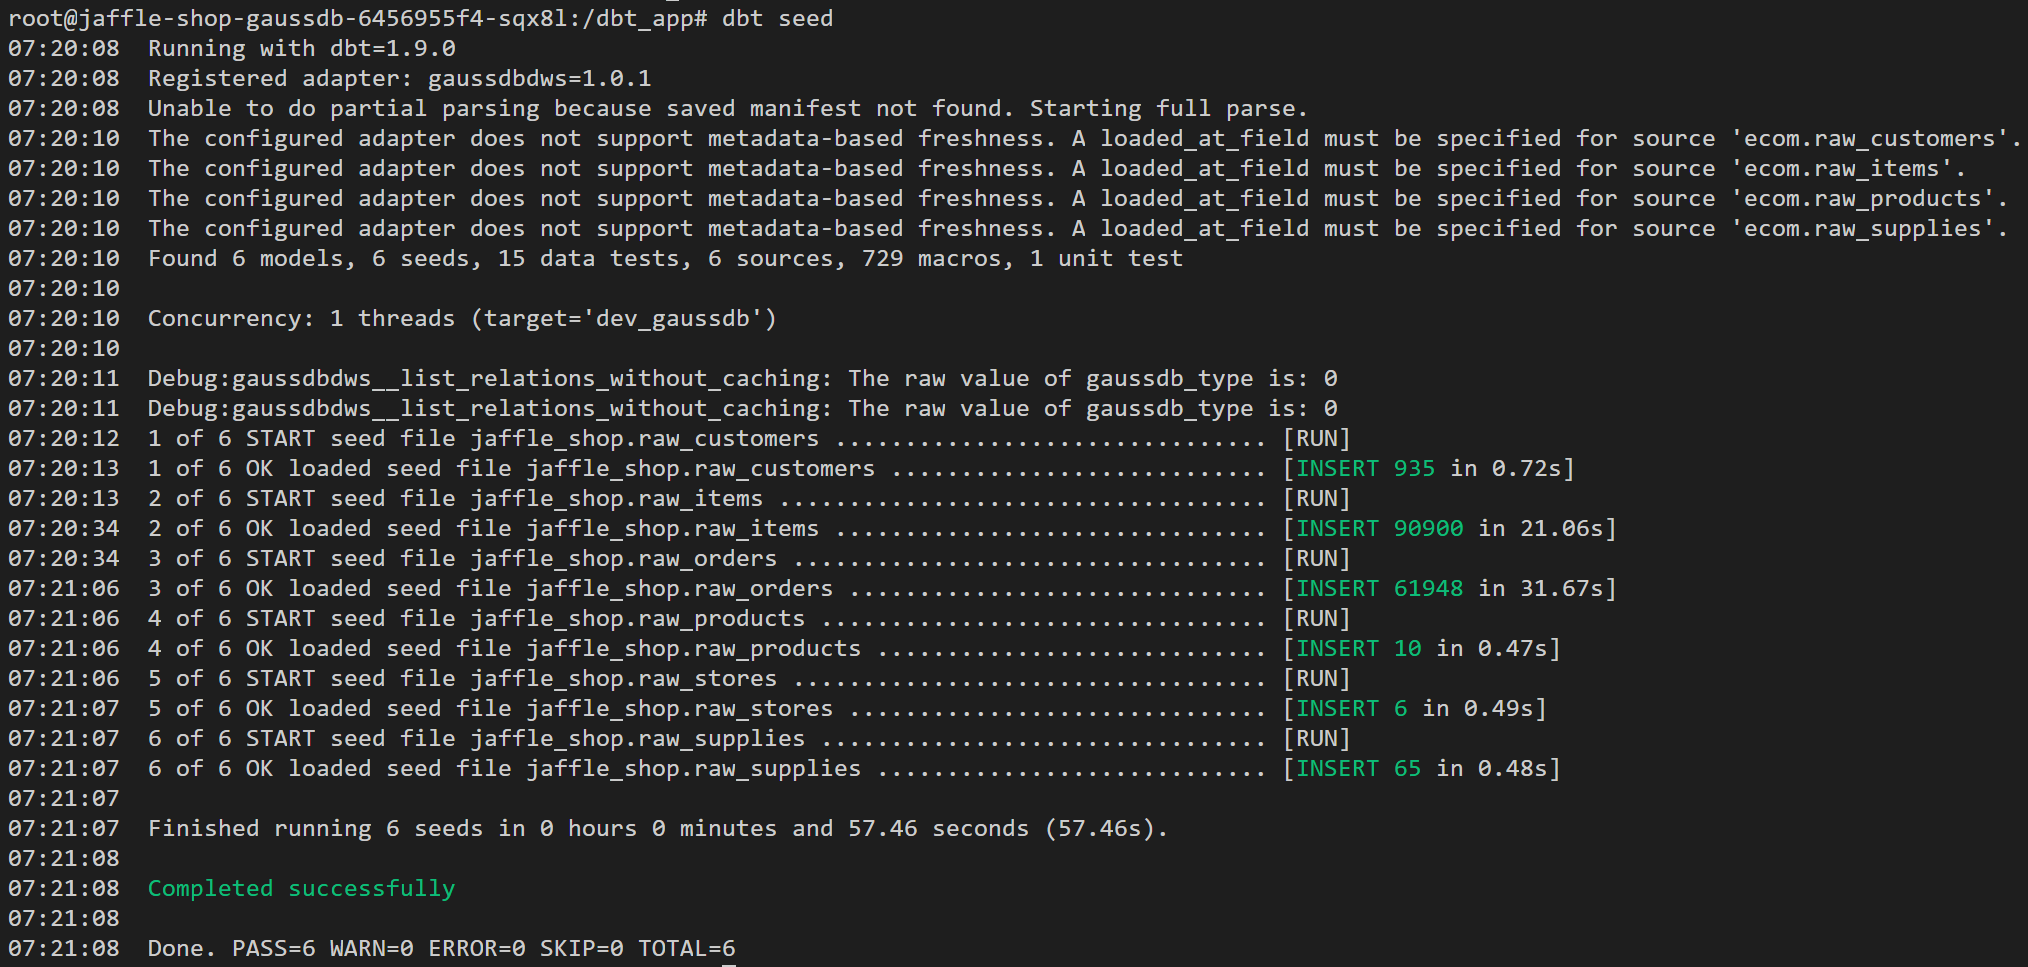The image size is (2028, 967).
Task: Click the 'INSERT 65' result text
Action: (1358, 768)
